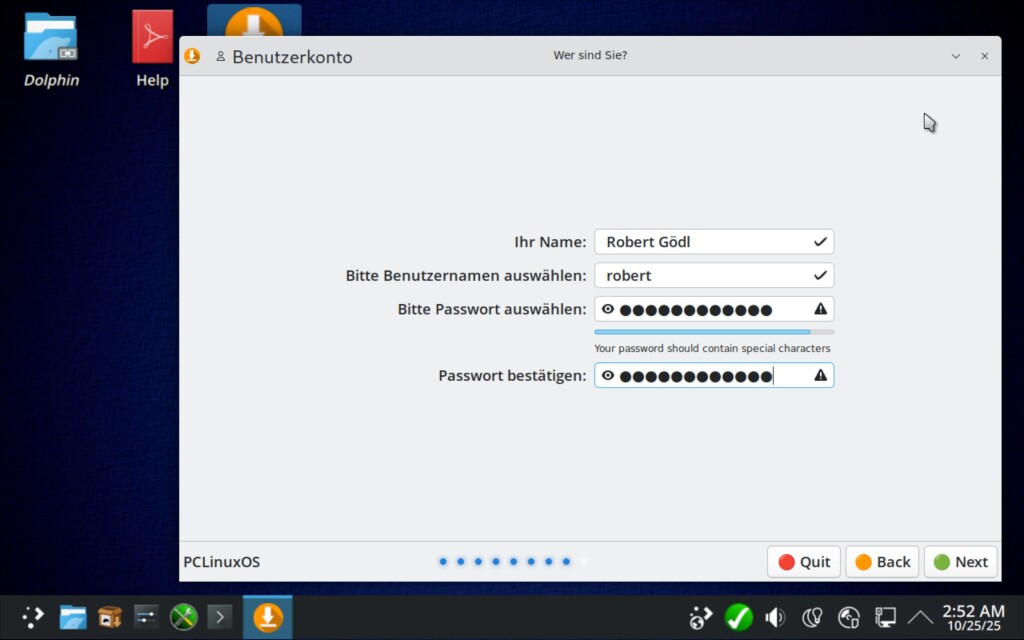The width and height of the screenshot is (1024, 640).
Task: Open system settings sliders icon in taskbar
Action: click(x=146, y=617)
